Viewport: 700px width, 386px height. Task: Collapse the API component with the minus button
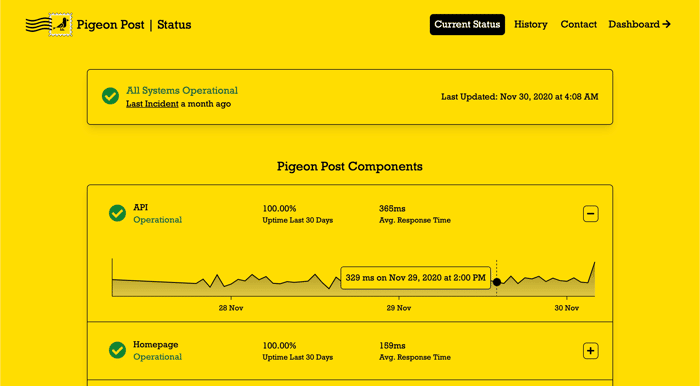click(591, 214)
